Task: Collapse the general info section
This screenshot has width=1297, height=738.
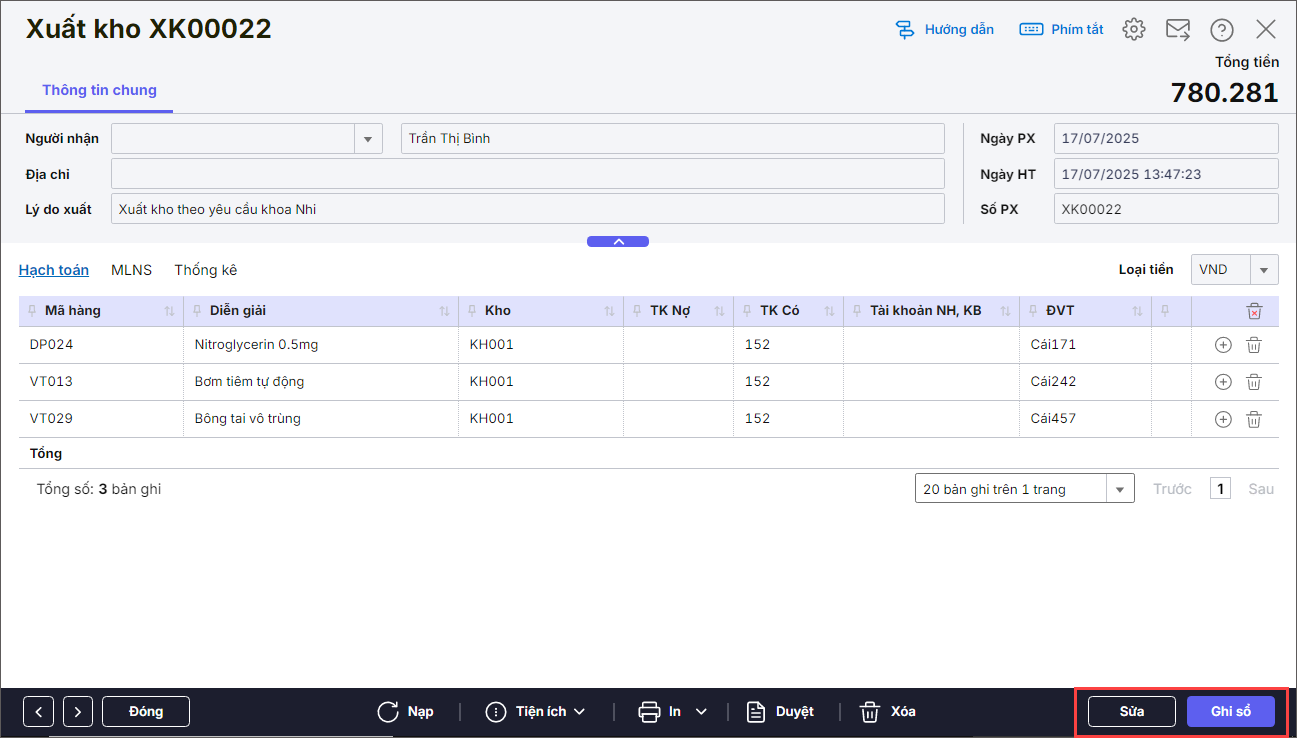Action: pos(617,241)
